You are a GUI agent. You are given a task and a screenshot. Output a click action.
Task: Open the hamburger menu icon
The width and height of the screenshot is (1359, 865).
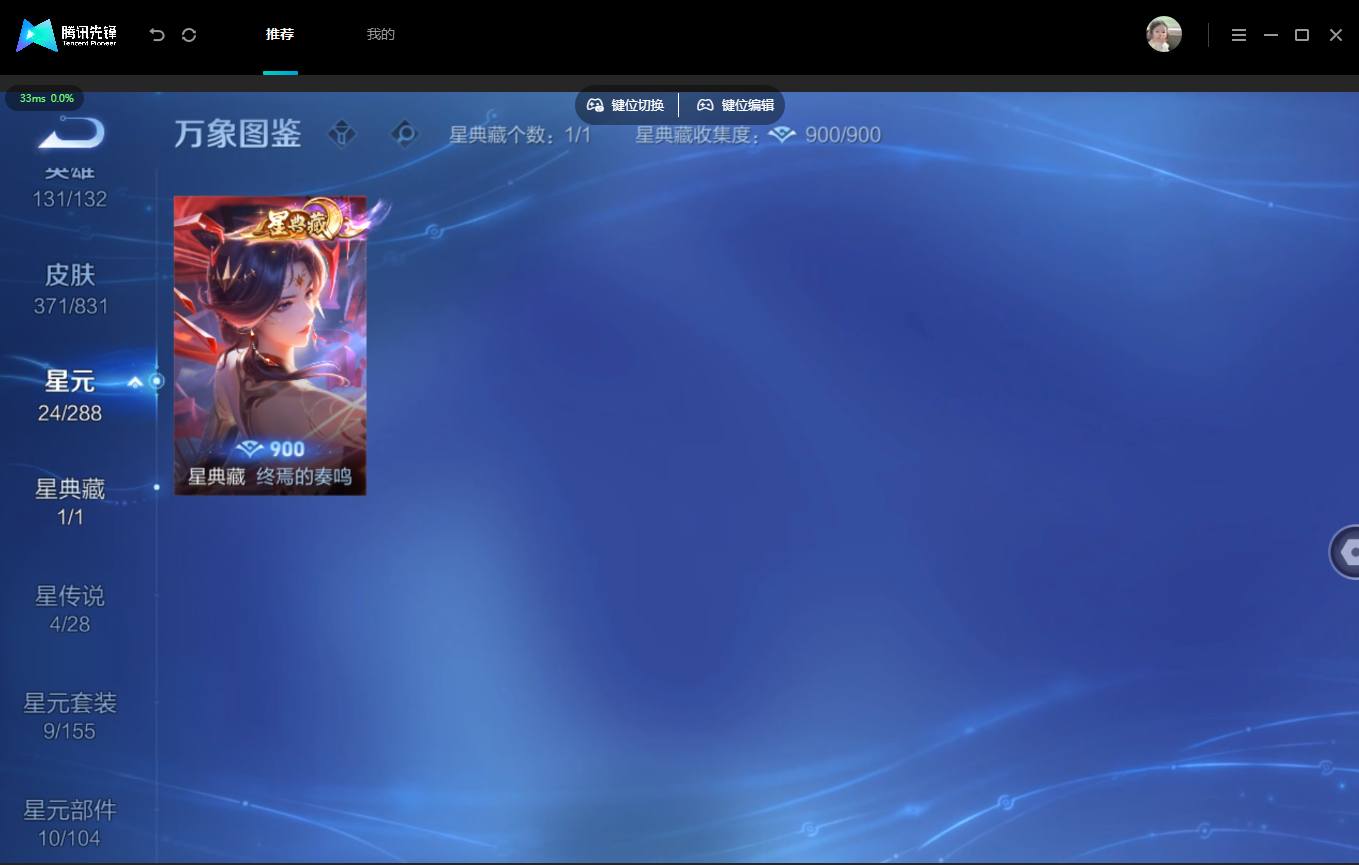coord(1239,35)
